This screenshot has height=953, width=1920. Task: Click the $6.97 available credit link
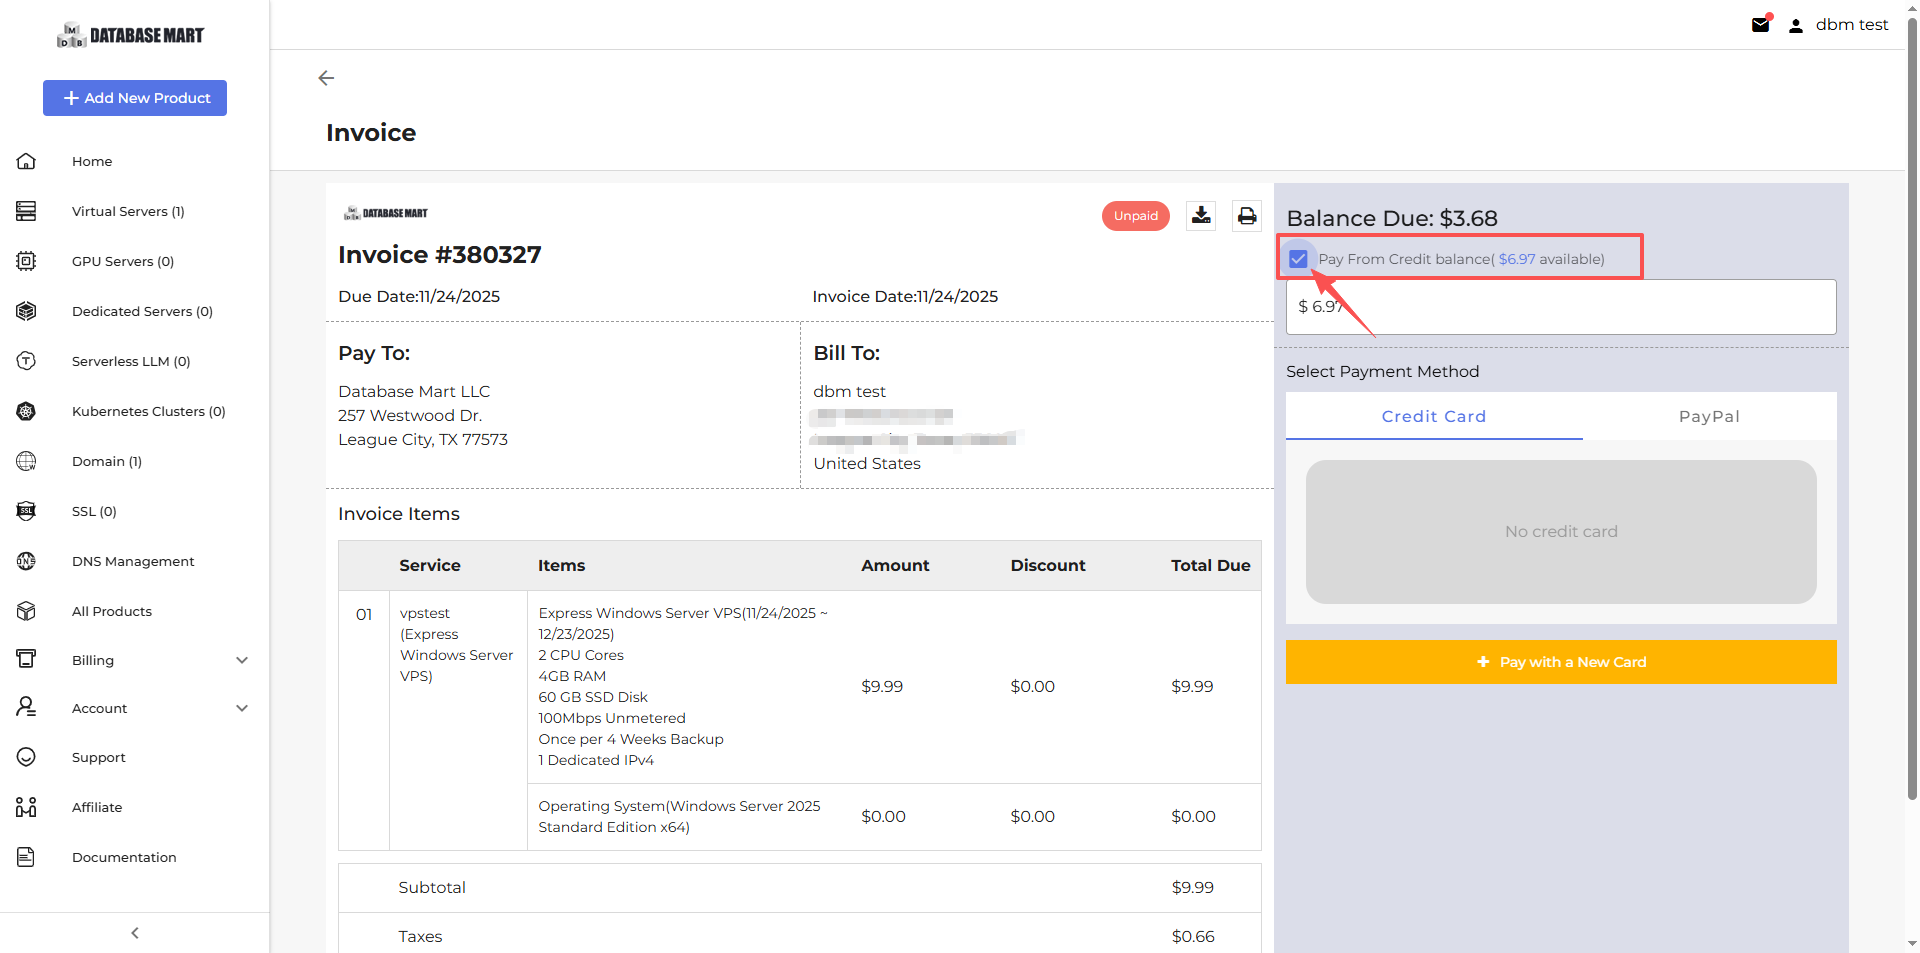[1517, 259]
